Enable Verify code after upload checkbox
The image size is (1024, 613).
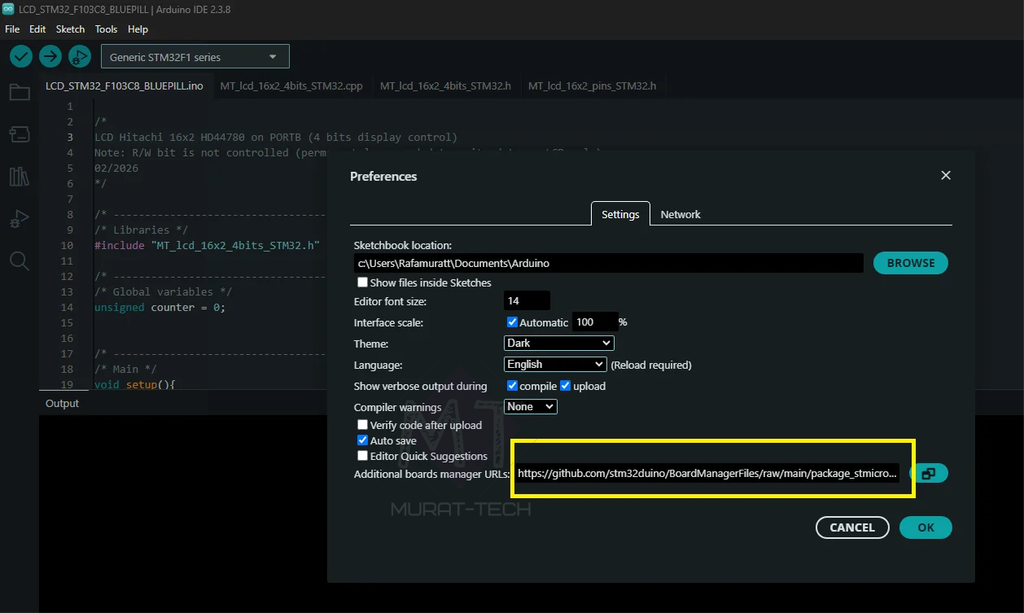362,424
